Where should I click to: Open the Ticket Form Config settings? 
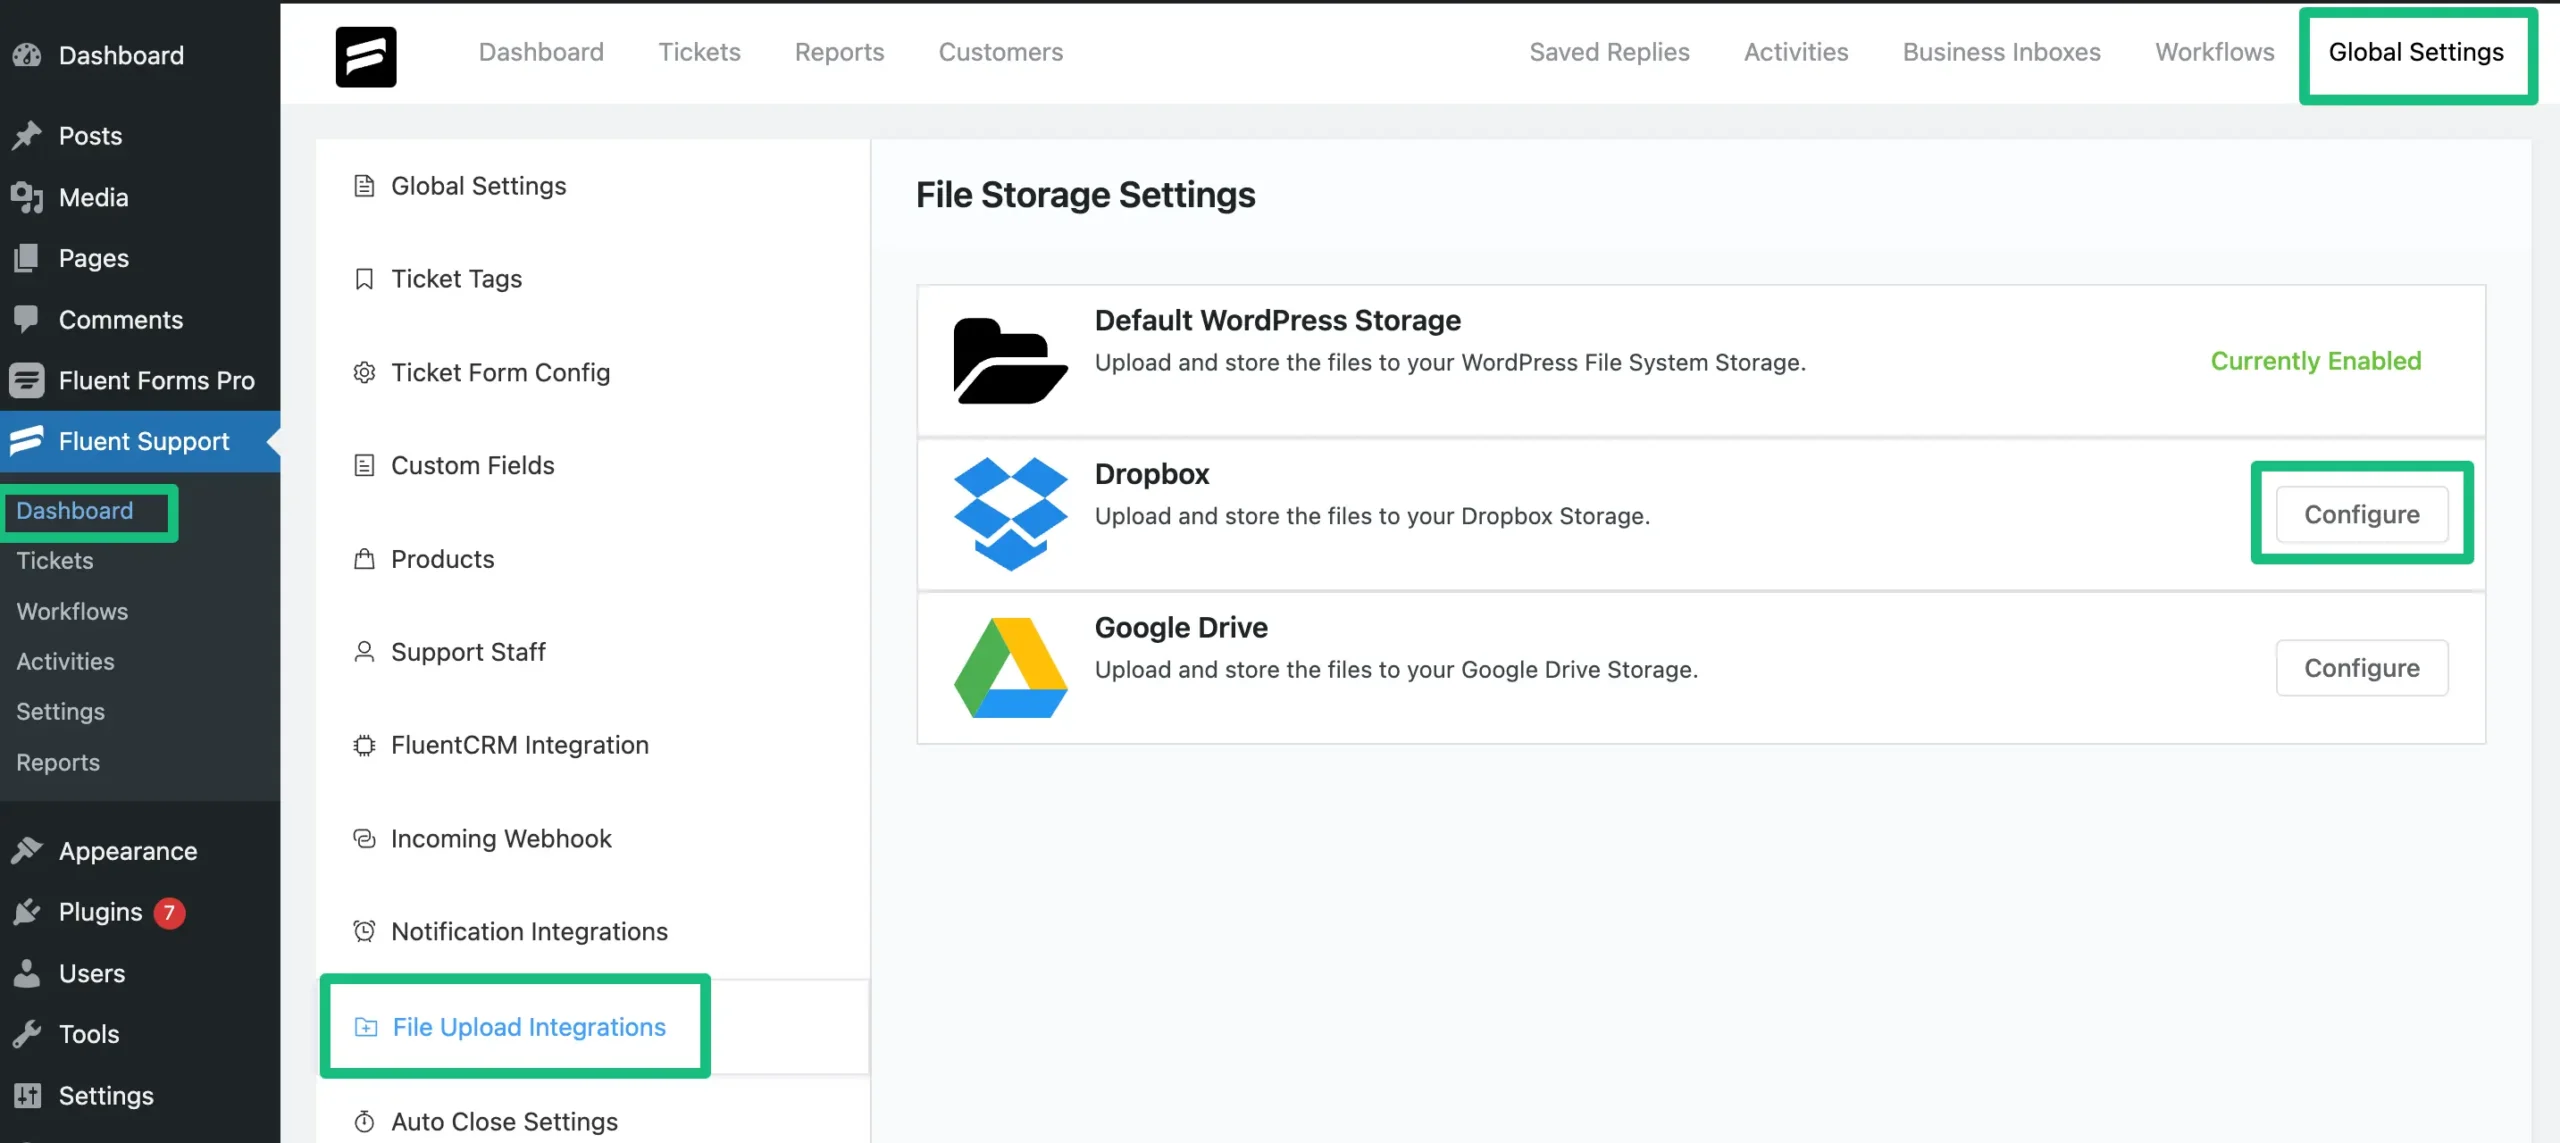[593, 372]
